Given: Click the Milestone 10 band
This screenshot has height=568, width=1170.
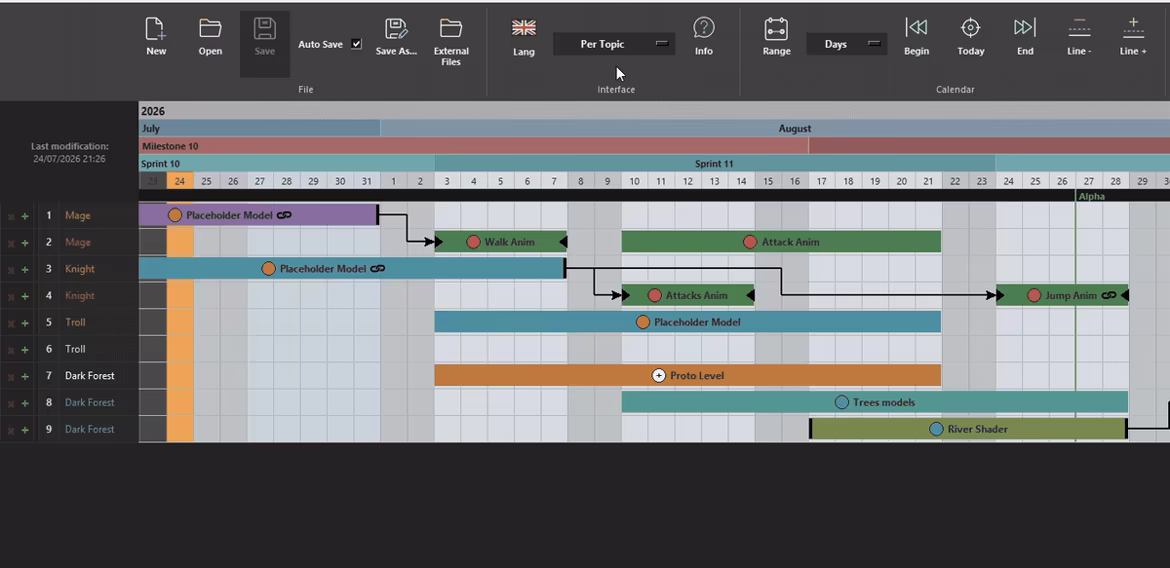Looking at the screenshot, I should tap(474, 146).
